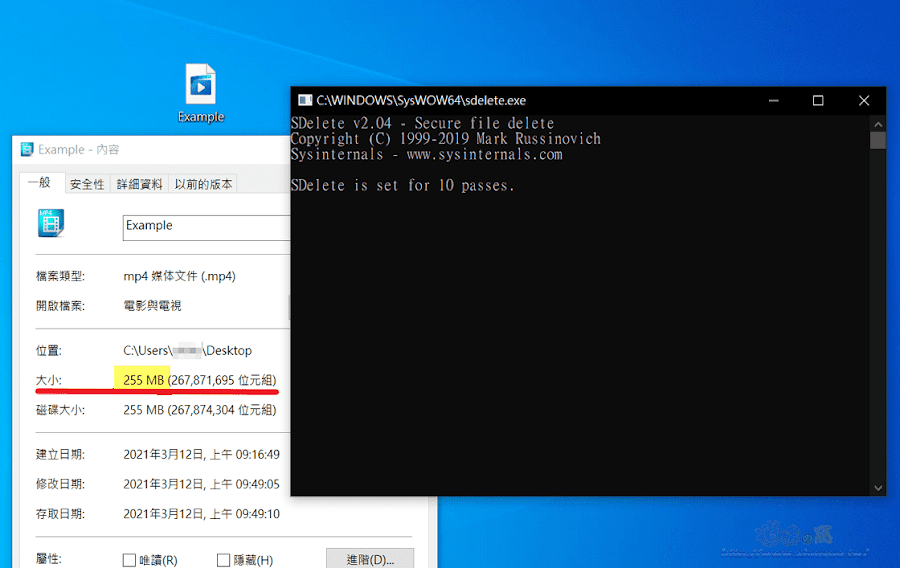Click the 'SDelete v2.04 - Secure file delete' line
Image resolution: width=900 pixels, height=568 pixels.
[x=422, y=123]
